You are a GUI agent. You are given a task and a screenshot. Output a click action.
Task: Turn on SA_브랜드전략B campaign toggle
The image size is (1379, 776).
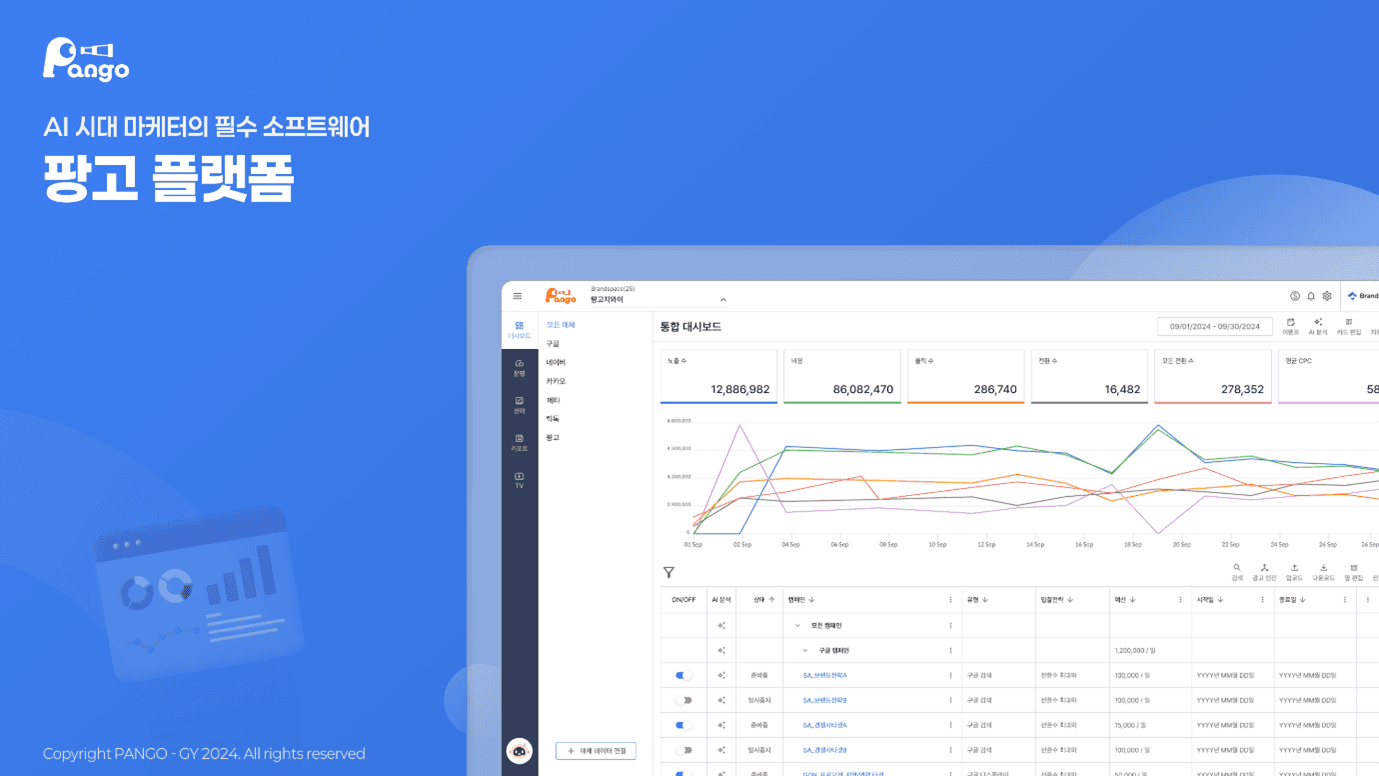point(683,700)
